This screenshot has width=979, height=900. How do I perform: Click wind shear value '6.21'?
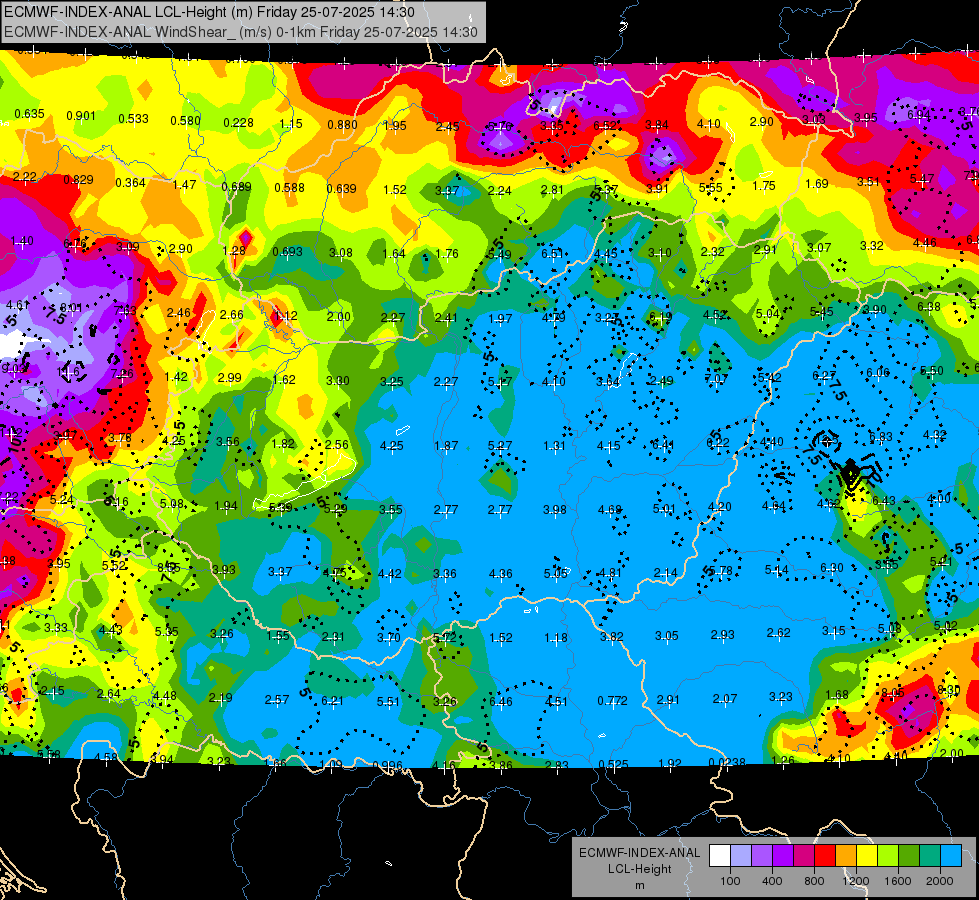332,701
